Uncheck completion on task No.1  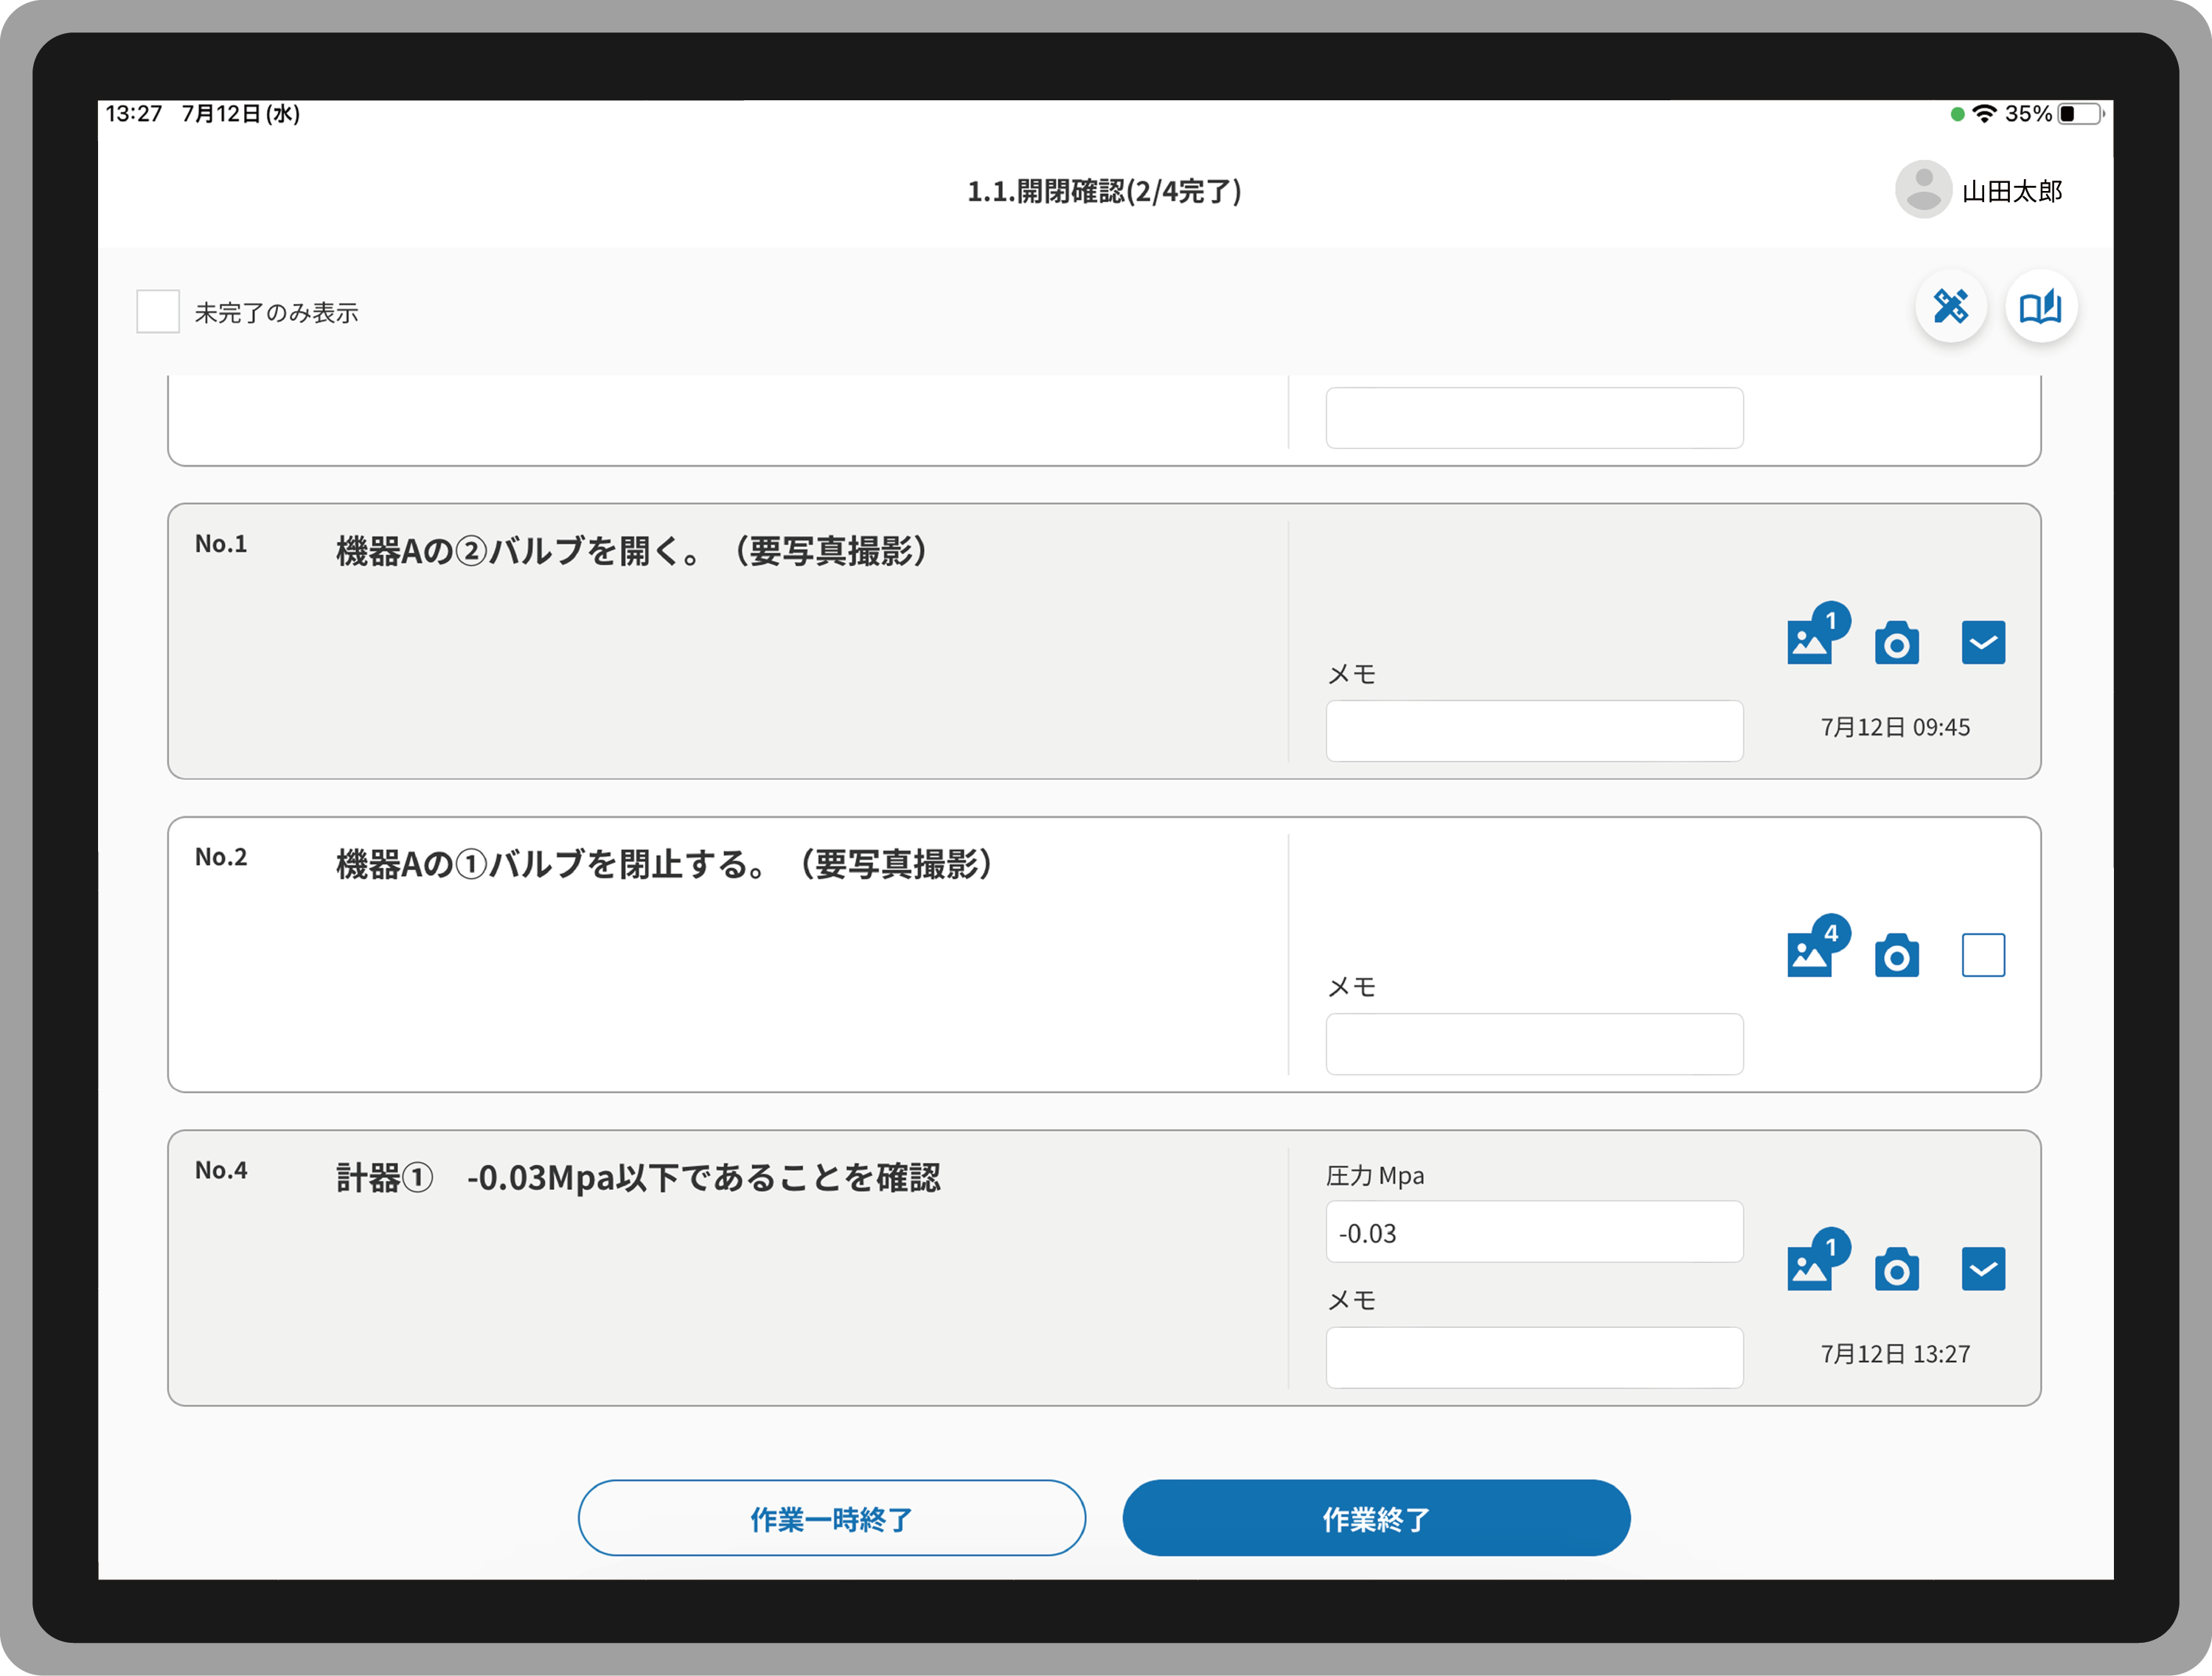tap(1984, 643)
